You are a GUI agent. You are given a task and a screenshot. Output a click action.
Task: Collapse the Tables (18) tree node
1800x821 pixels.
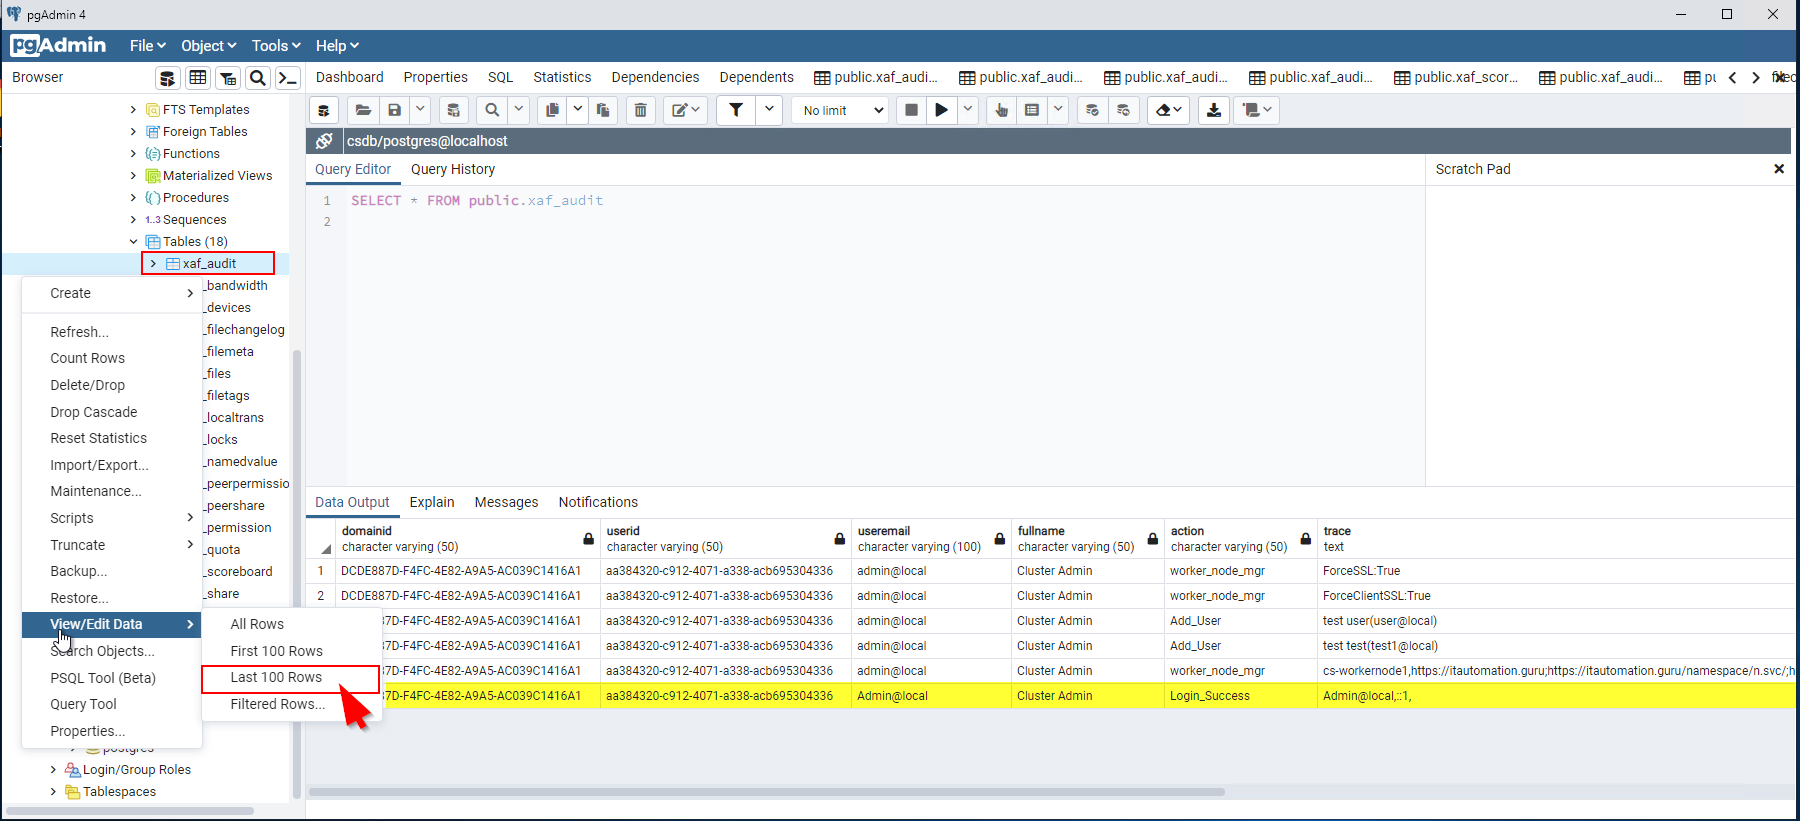point(134,242)
